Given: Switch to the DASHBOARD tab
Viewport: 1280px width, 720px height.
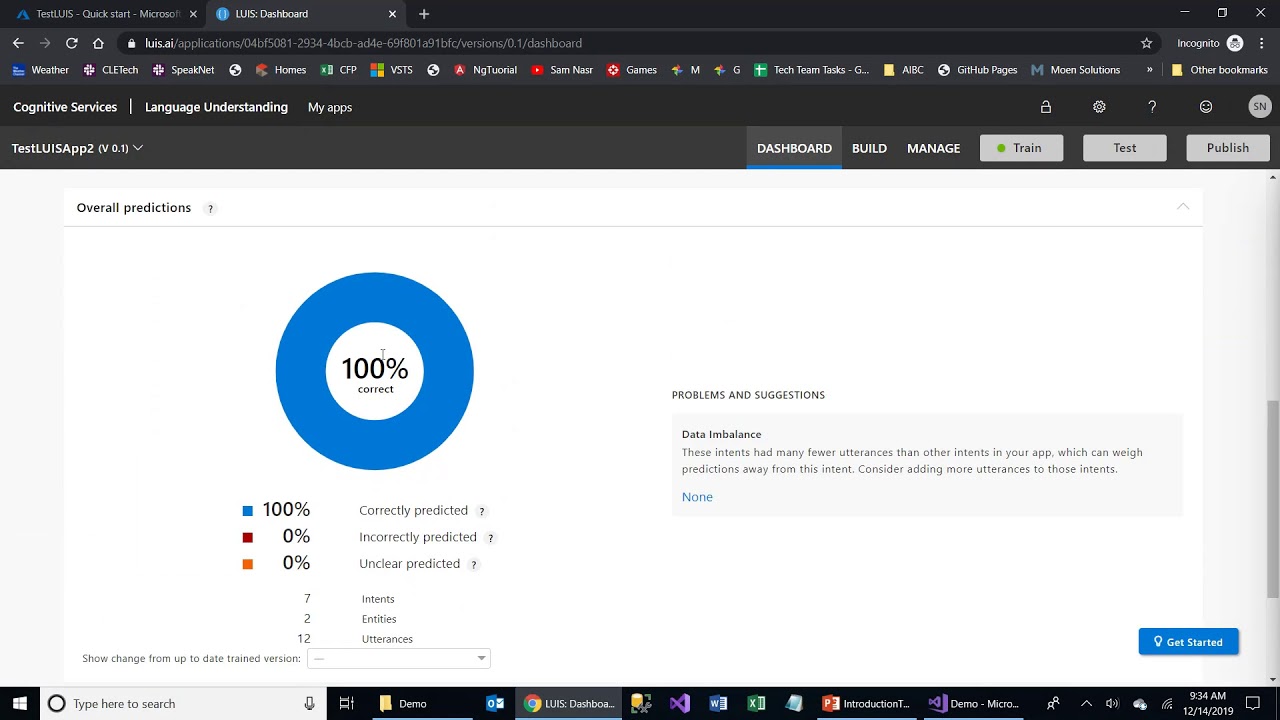Looking at the screenshot, I should [794, 148].
